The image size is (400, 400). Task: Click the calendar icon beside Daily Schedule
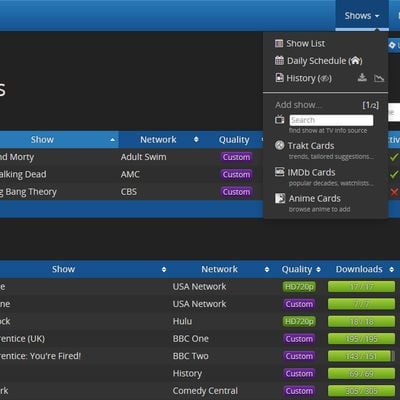(279, 61)
